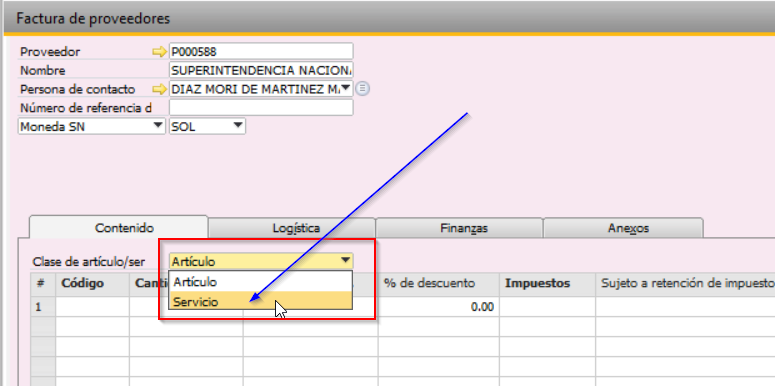Click the Número de referencia field

coord(261,108)
